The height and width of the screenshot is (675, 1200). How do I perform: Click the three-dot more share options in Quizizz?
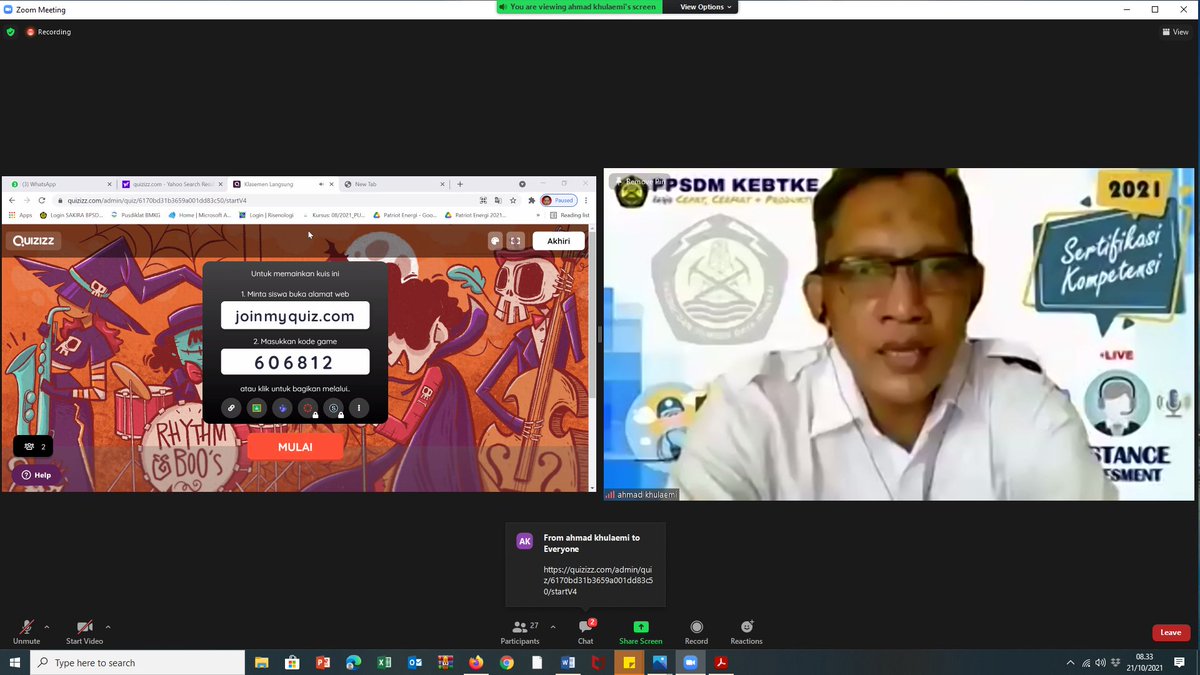pyautogui.click(x=359, y=408)
